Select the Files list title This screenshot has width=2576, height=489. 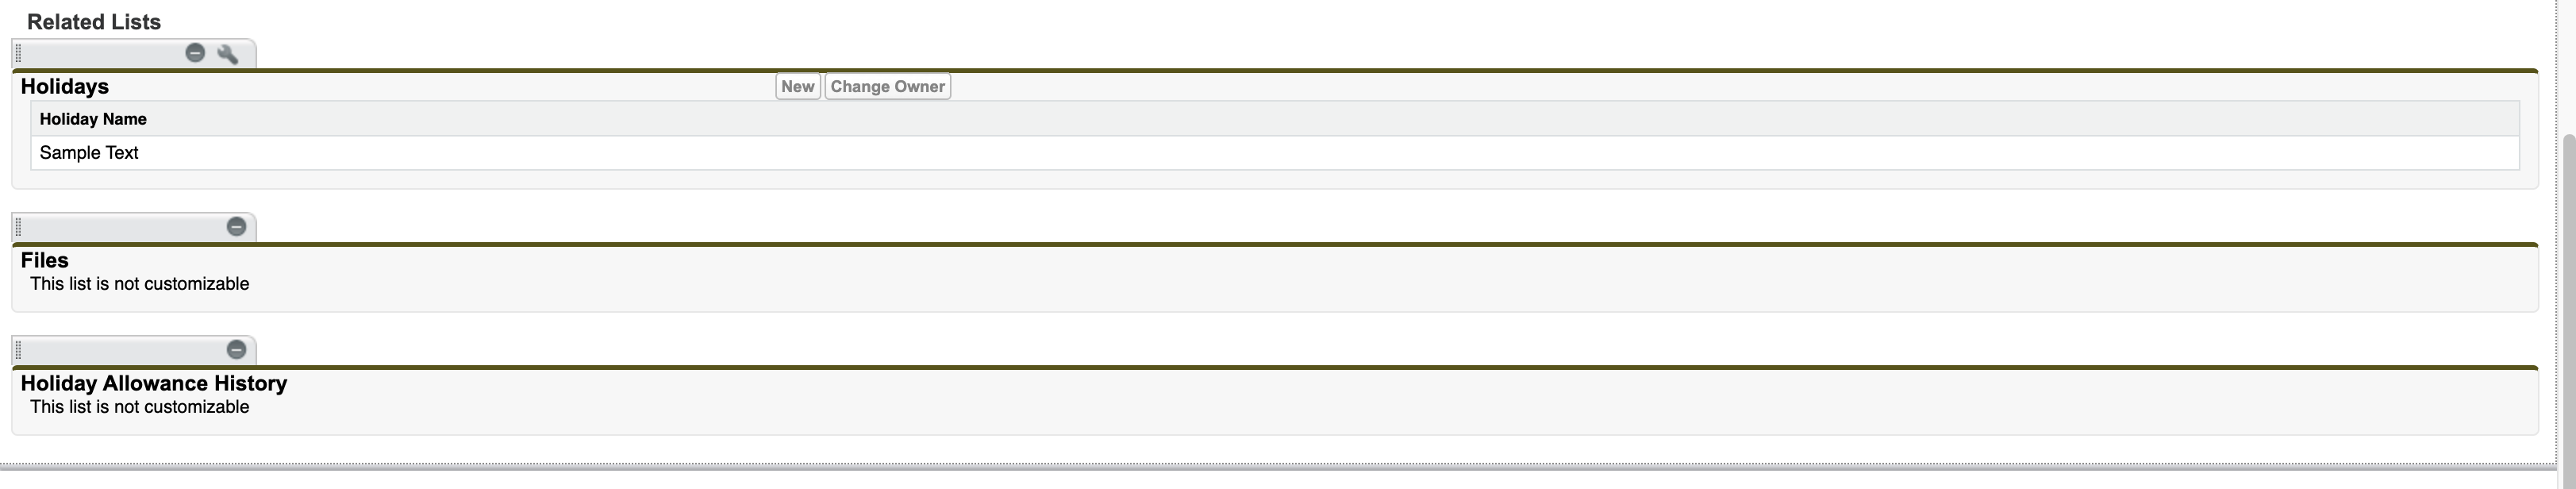[x=45, y=261]
